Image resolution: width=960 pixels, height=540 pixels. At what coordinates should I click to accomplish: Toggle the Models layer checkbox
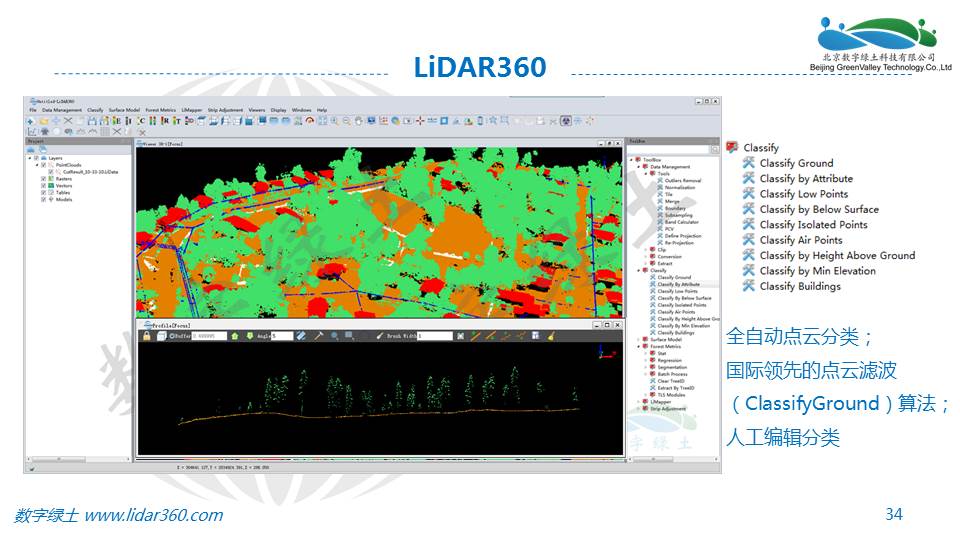pyautogui.click(x=43, y=200)
